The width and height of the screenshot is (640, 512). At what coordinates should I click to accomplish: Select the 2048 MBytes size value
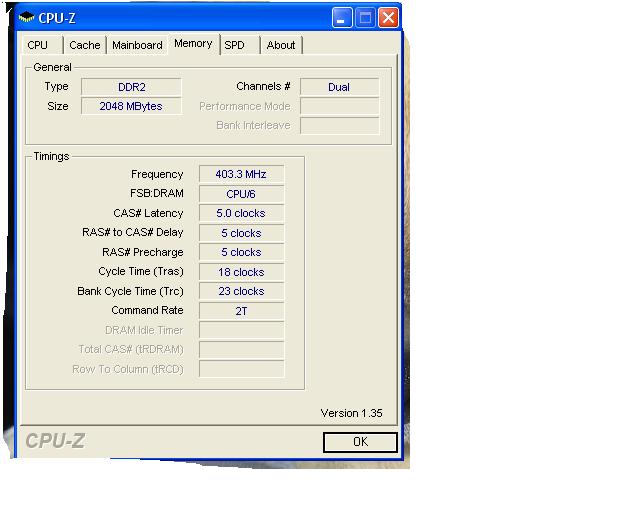pos(131,106)
